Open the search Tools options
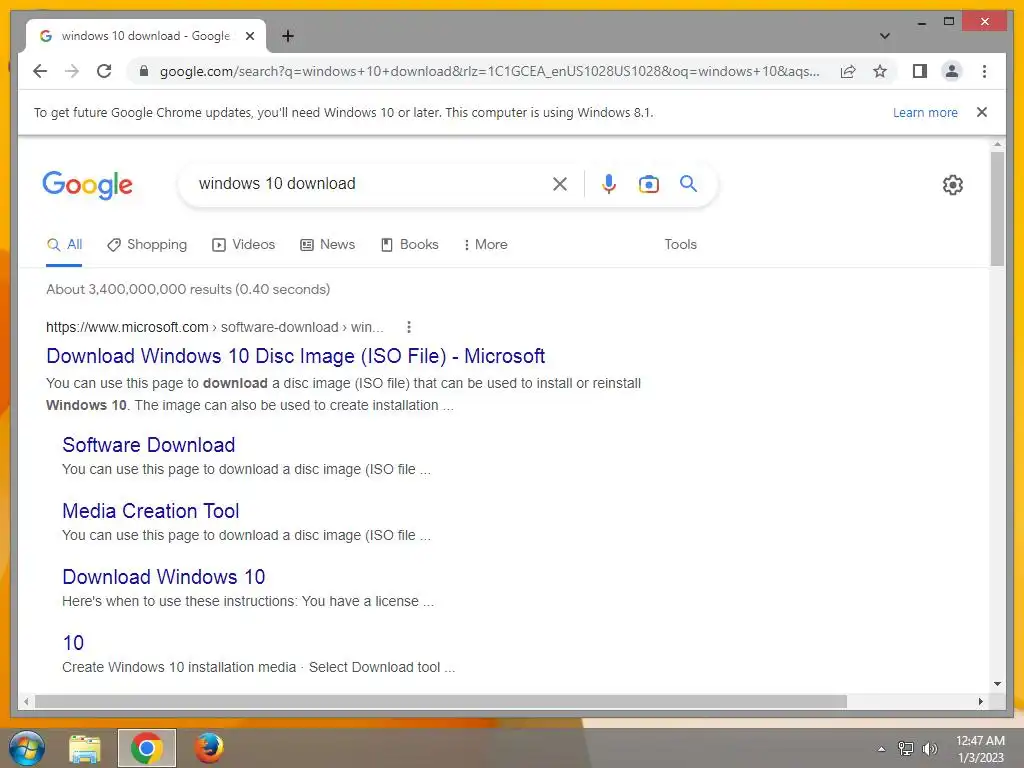Image resolution: width=1024 pixels, height=768 pixels. coord(680,244)
